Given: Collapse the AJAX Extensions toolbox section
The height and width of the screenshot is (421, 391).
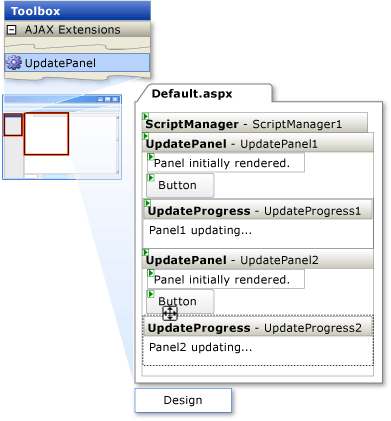Looking at the screenshot, I should pyautogui.click(x=12, y=30).
